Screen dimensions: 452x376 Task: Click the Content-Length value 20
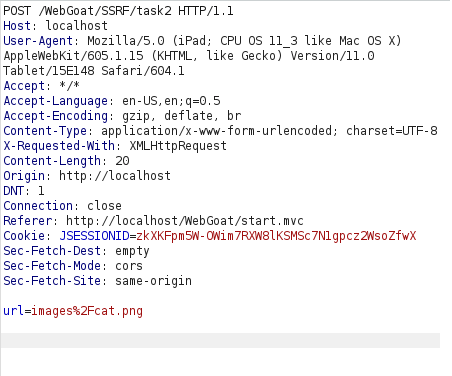[x=122, y=161]
